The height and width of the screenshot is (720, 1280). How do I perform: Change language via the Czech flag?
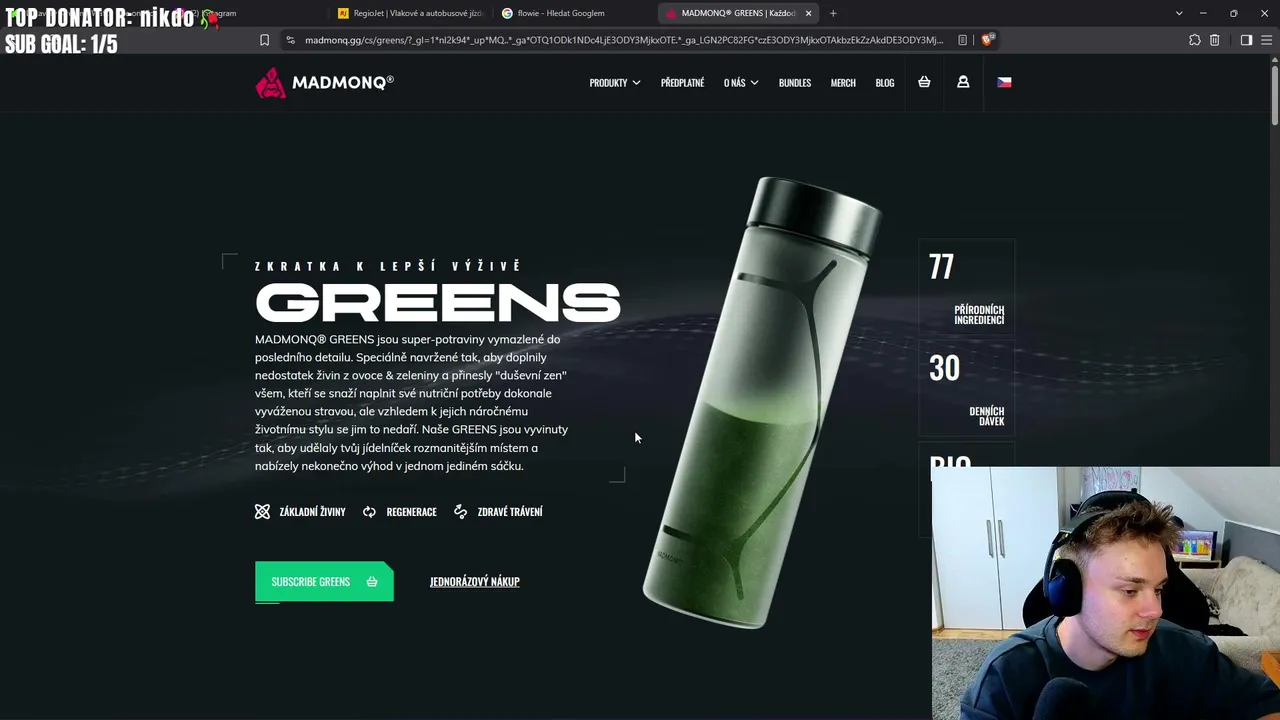(1004, 82)
